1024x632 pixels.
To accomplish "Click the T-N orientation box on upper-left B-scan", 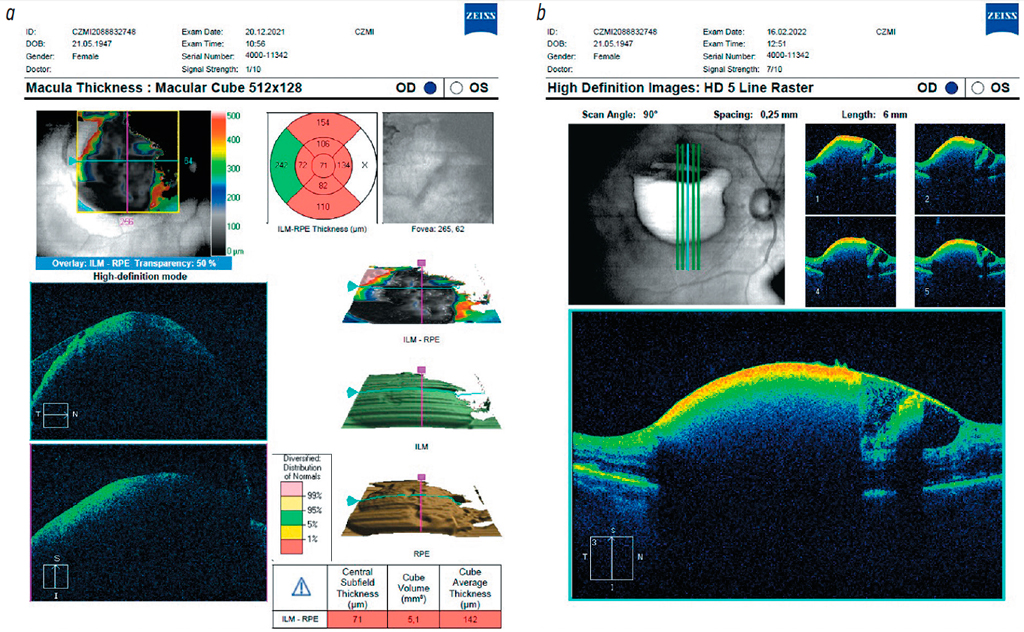I will tap(55, 414).
